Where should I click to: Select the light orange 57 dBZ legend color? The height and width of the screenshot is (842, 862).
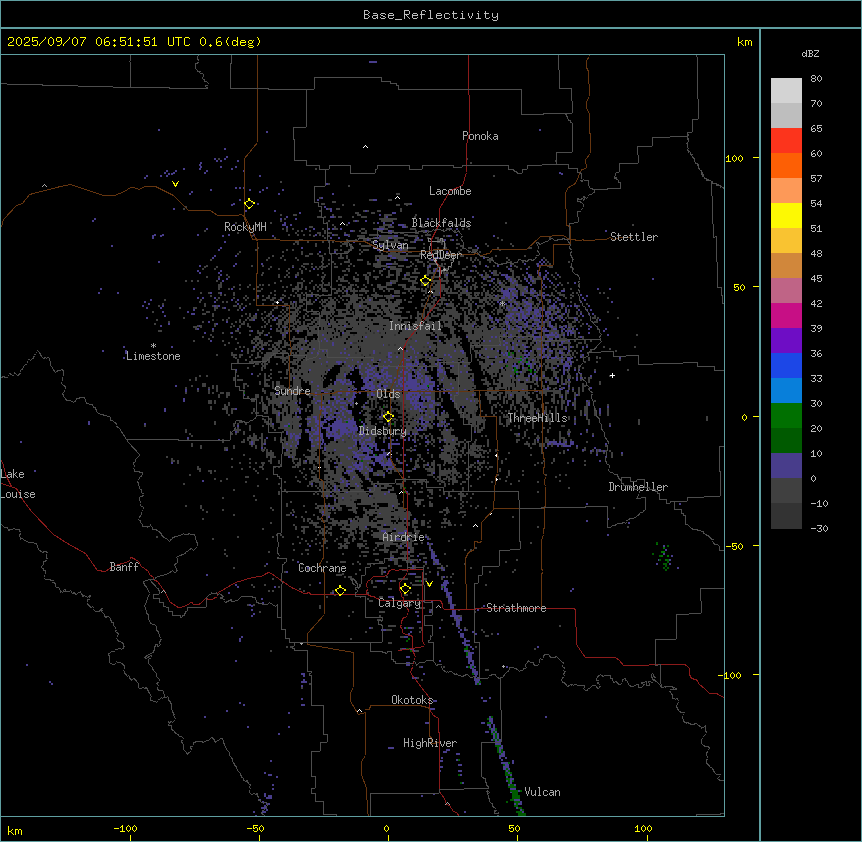click(x=786, y=190)
